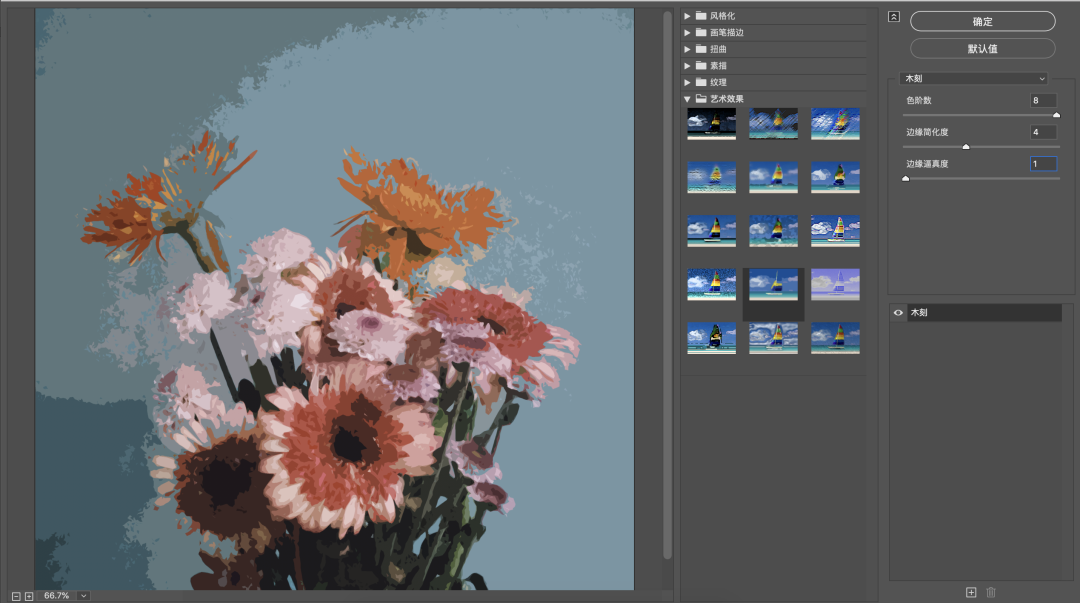1080x603 pixels.
Task: Select the first filter thumbnail in 艺术效果
Action: click(711, 124)
